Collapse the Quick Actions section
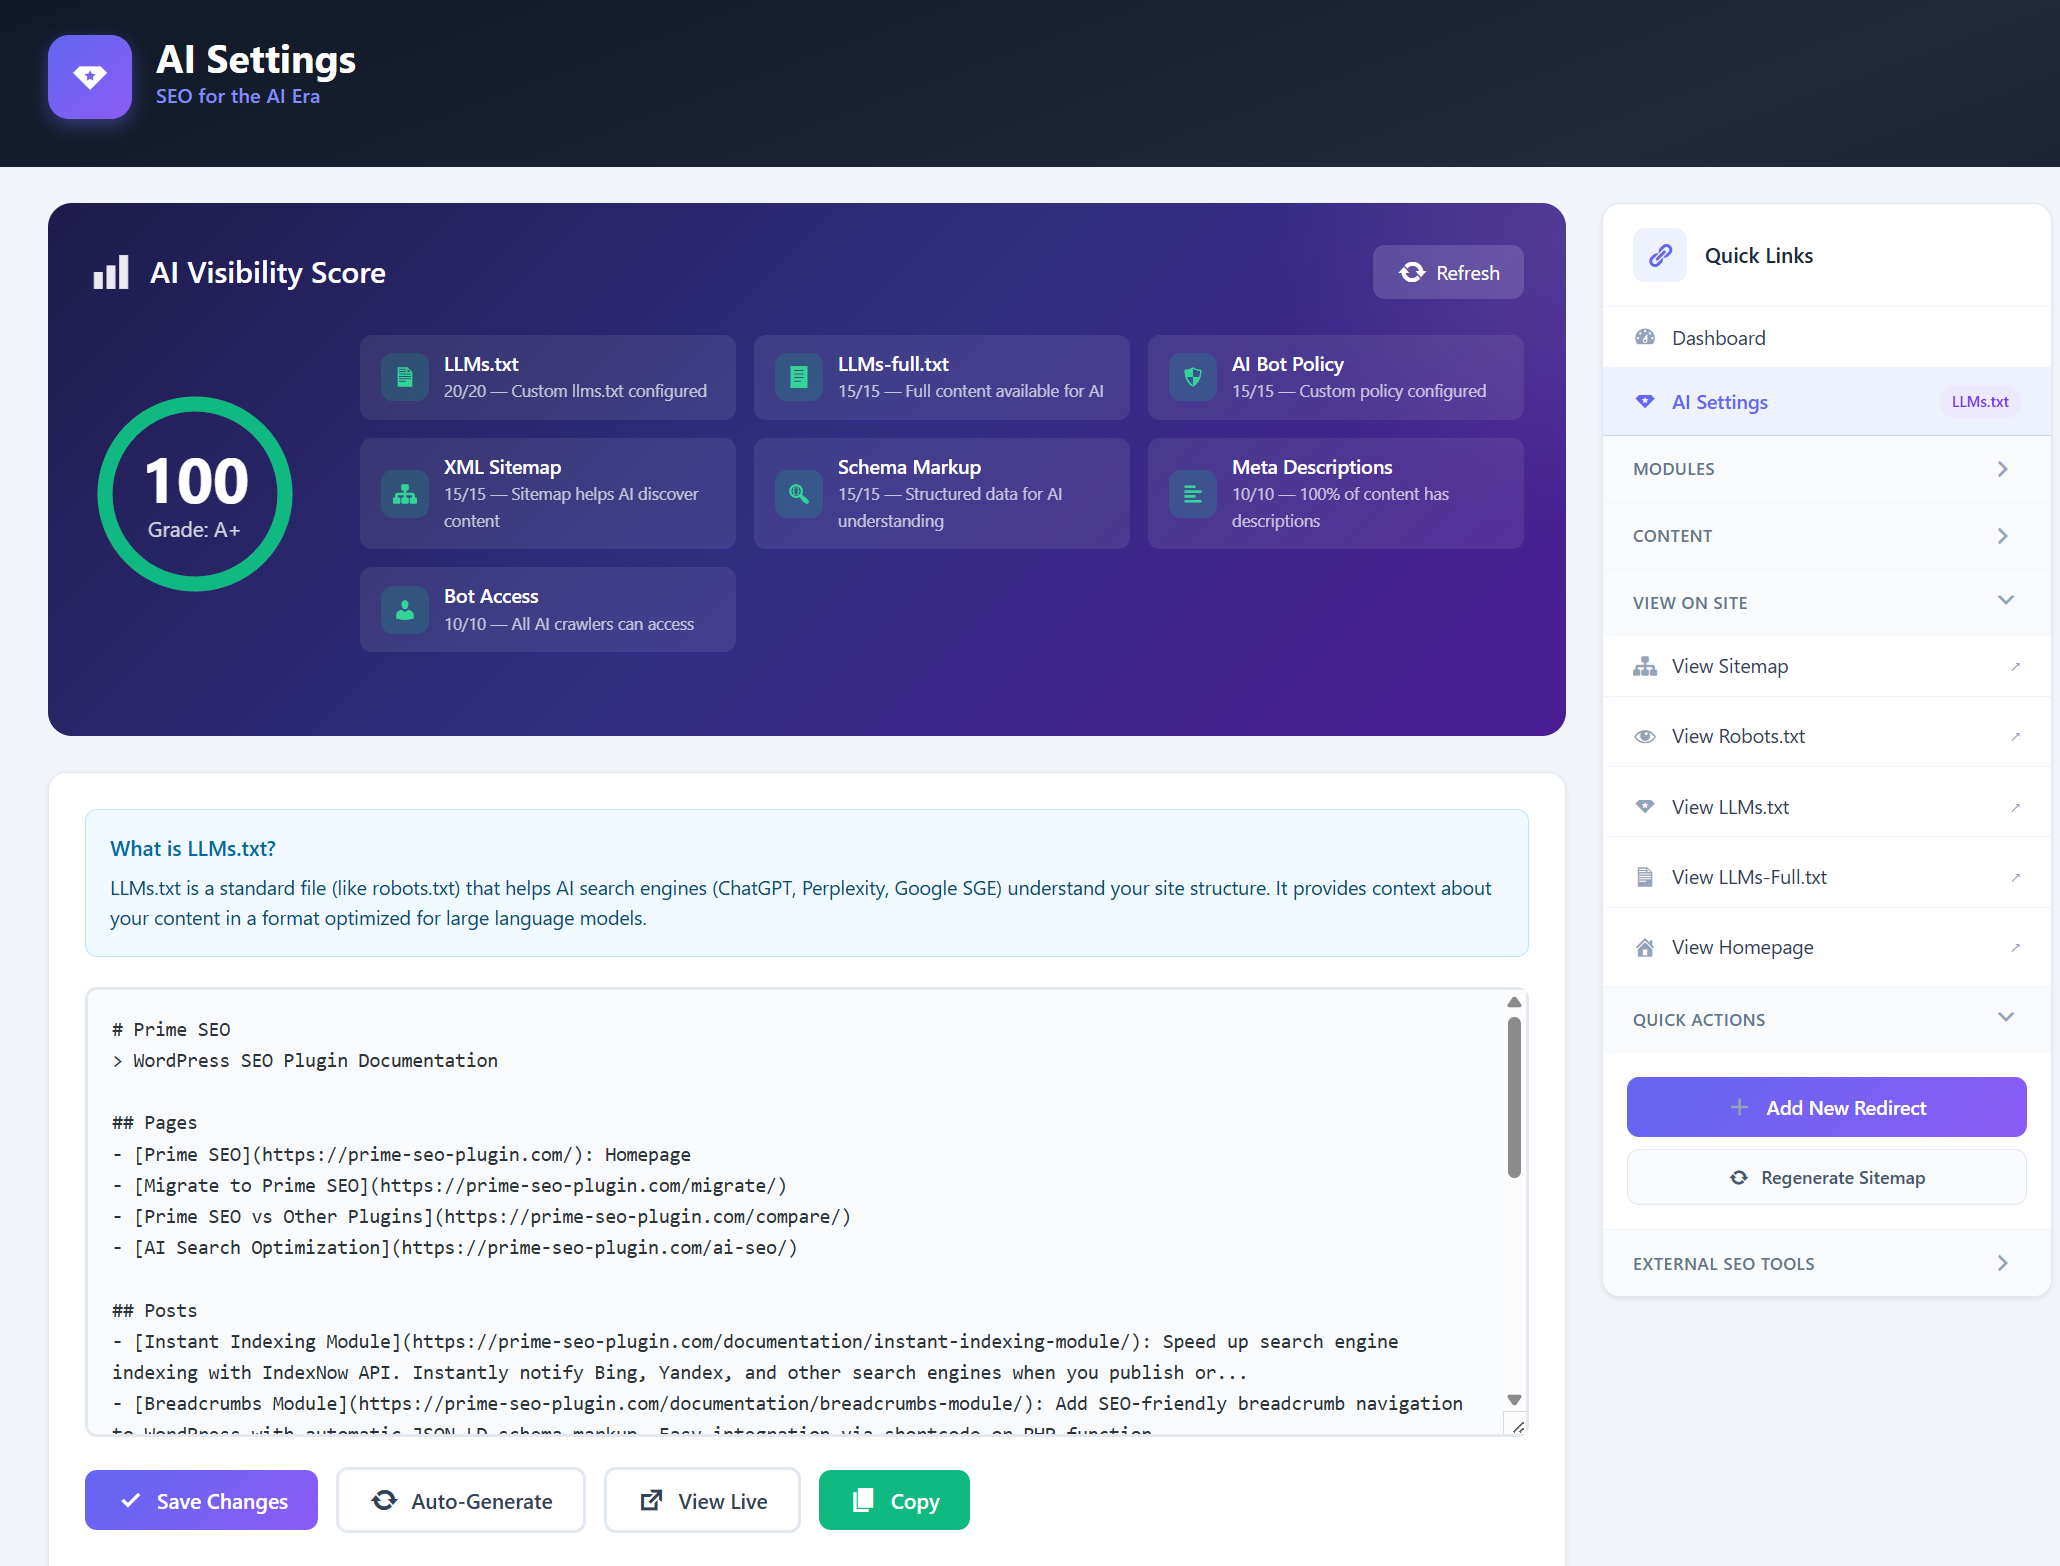 tap(2005, 1019)
